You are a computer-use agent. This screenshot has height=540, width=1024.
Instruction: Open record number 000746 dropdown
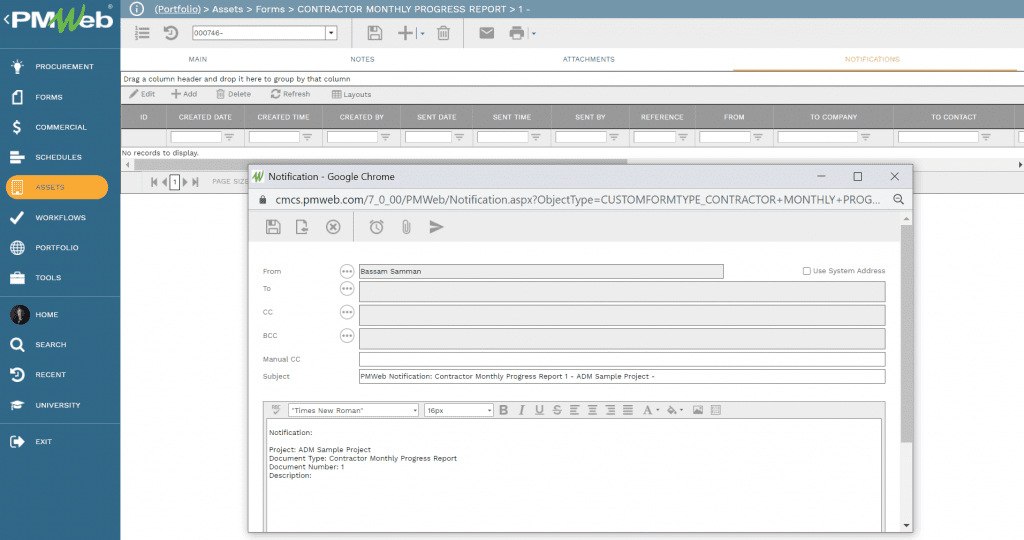click(x=331, y=33)
